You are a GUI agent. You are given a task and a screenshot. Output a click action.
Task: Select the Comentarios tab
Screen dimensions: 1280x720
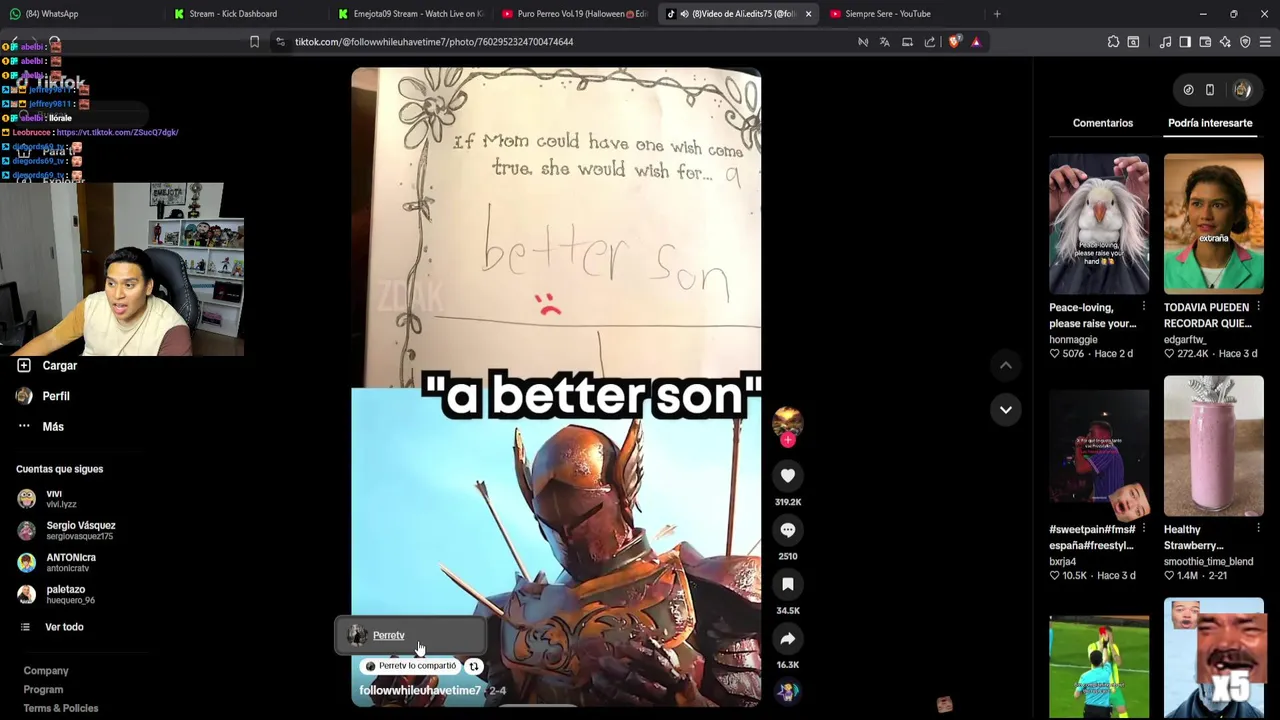[1103, 123]
